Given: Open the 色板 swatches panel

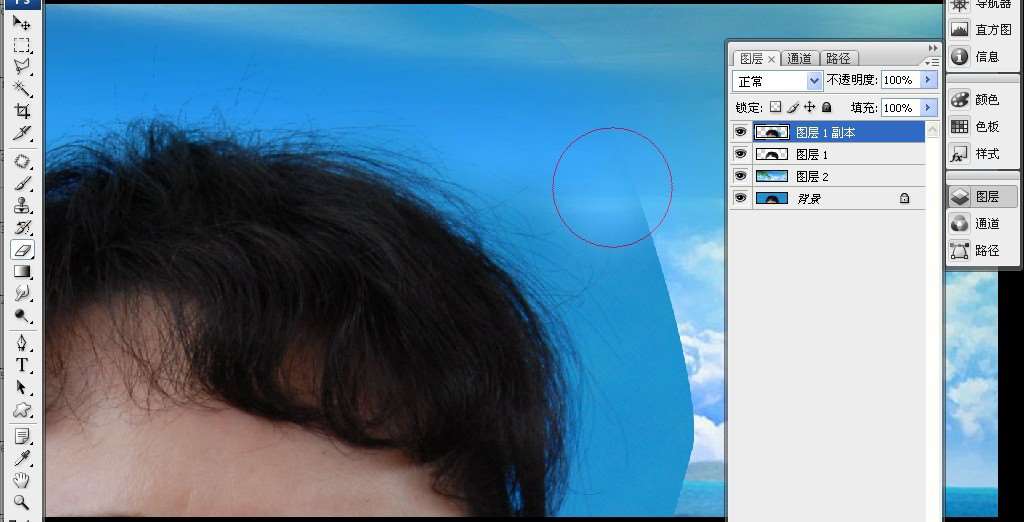Looking at the screenshot, I should click(x=982, y=127).
